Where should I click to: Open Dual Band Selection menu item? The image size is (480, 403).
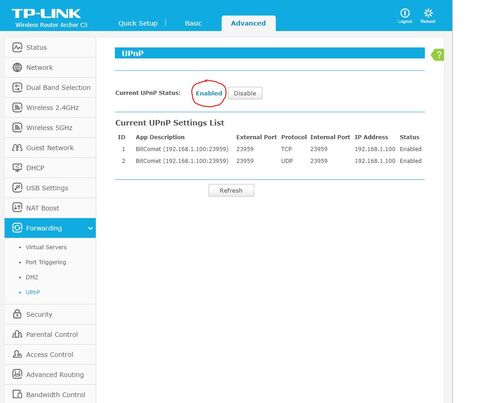(x=50, y=87)
